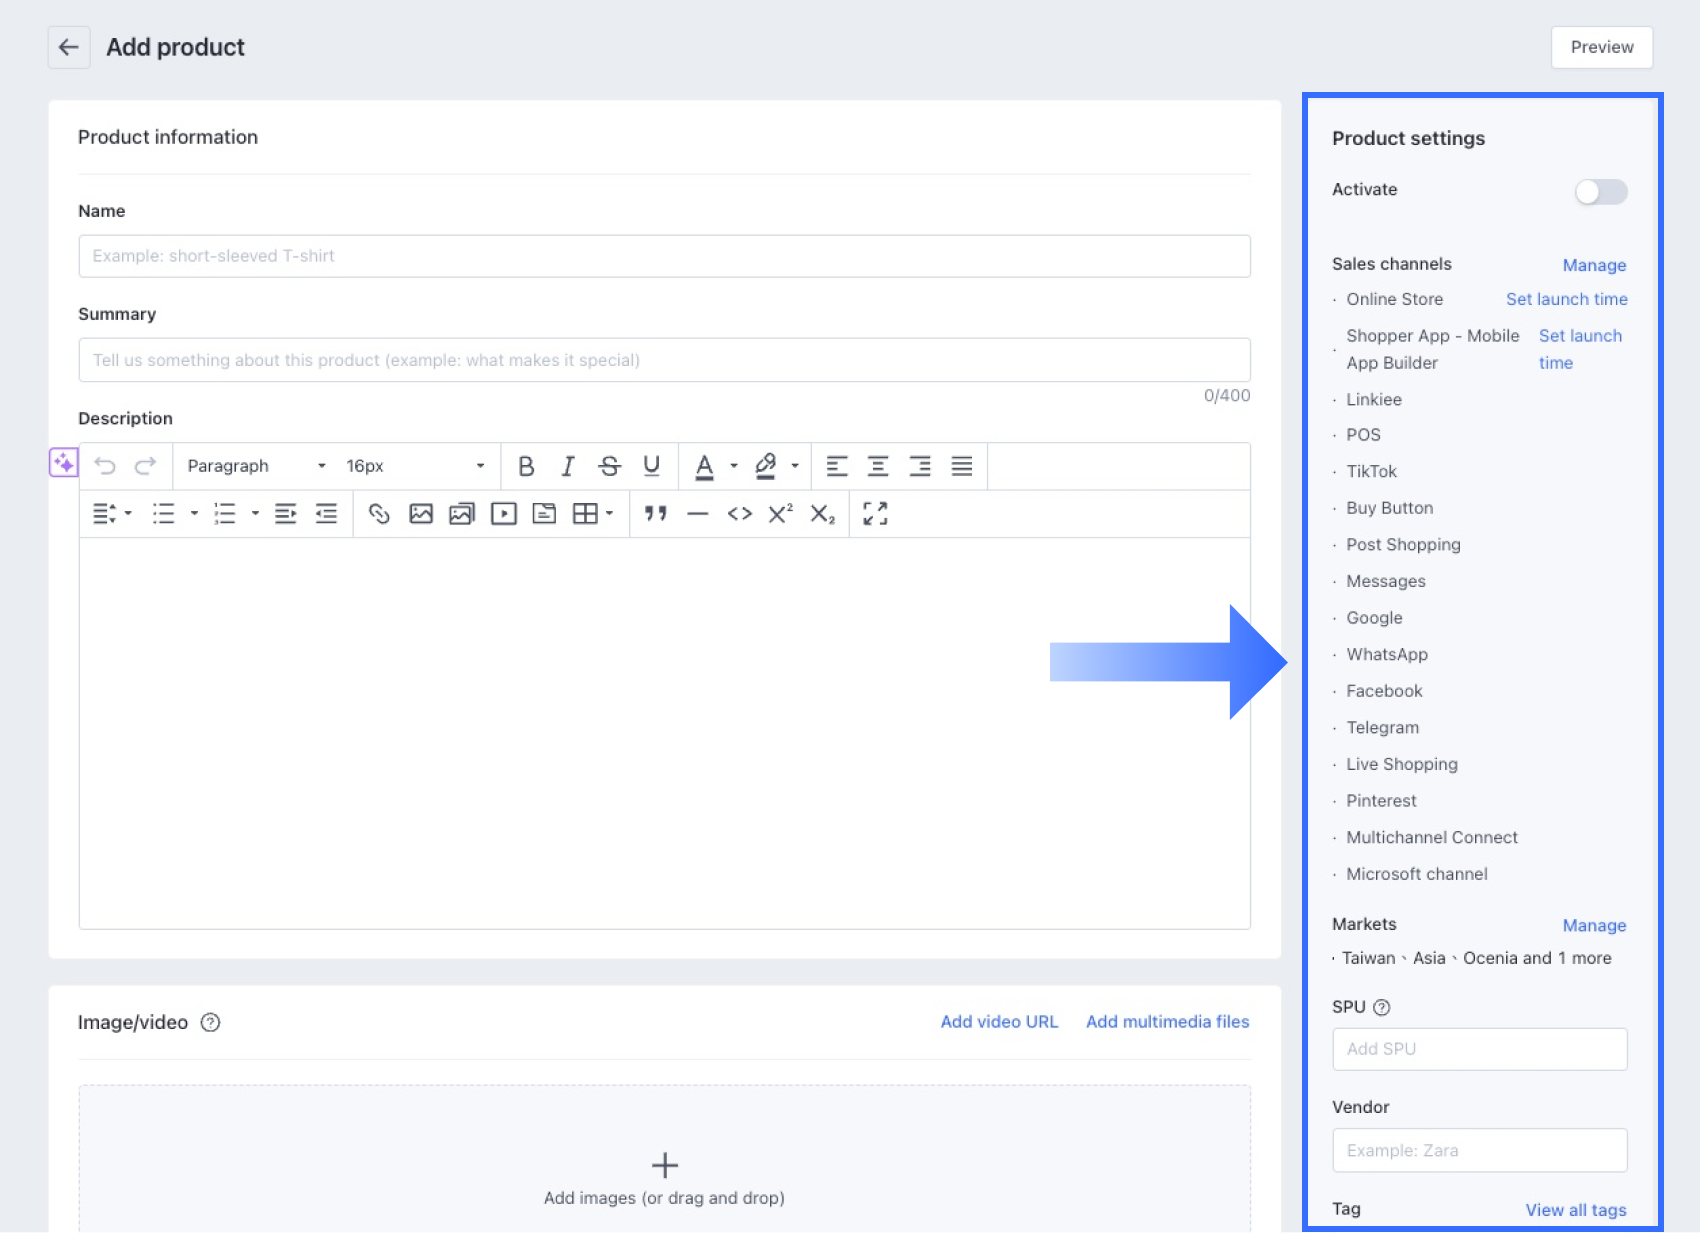Image resolution: width=1700 pixels, height=1233 pixels.
Task: Add a blockquote to the description
Action: click(x=655, y=514)
